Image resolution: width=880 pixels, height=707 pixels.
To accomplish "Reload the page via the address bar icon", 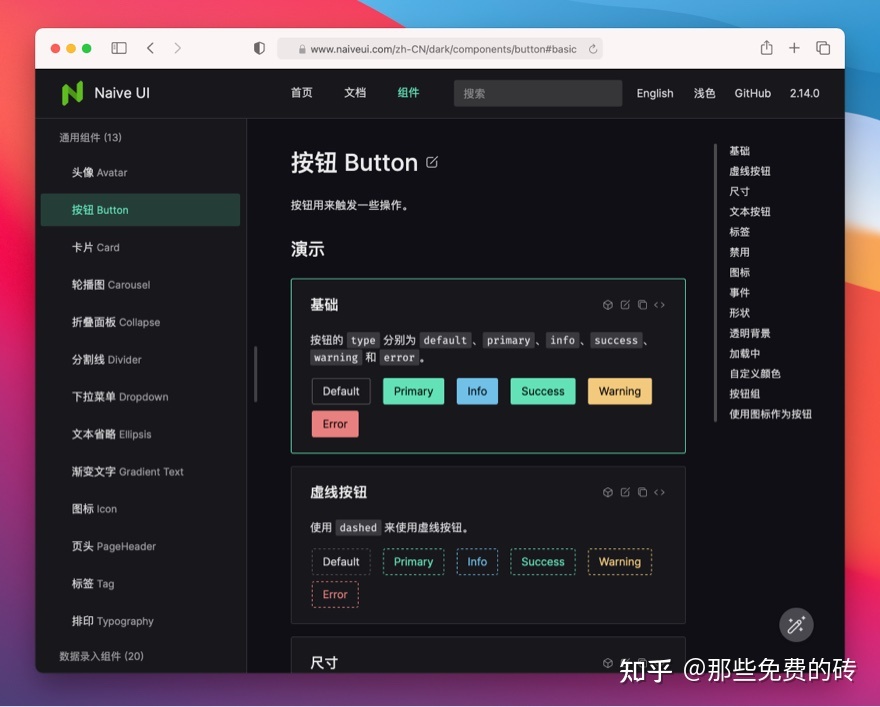I will point(593,49).
